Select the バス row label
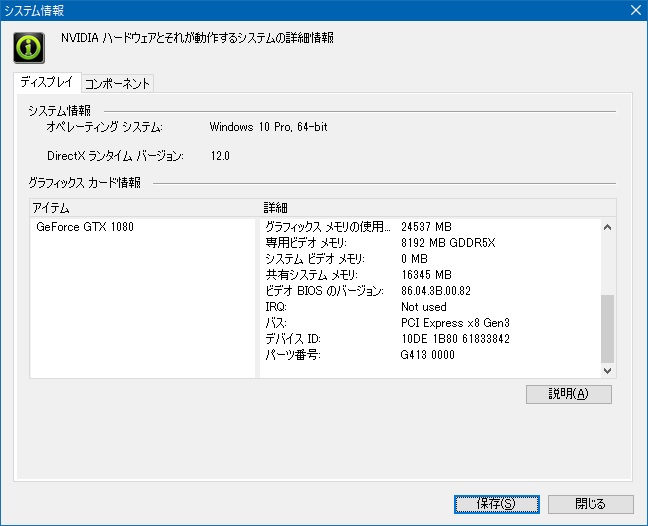The width and height of the screenshot is (648, 526). (x=276, y=323)
